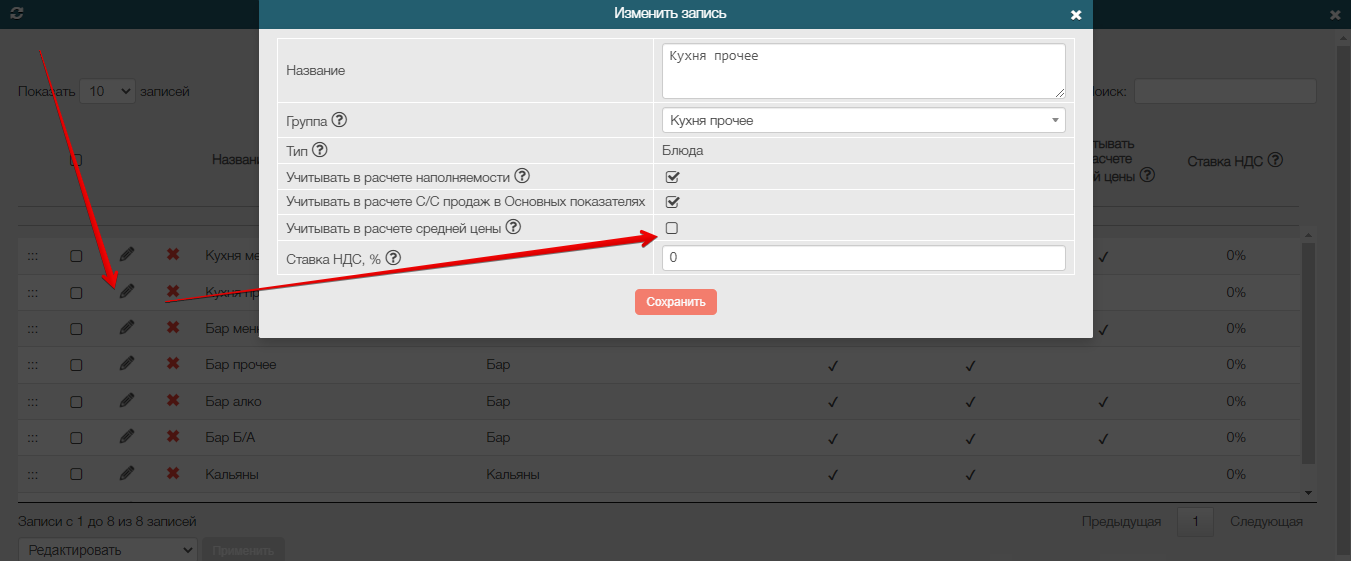Focus the Название text area

[x=864, y=70]
